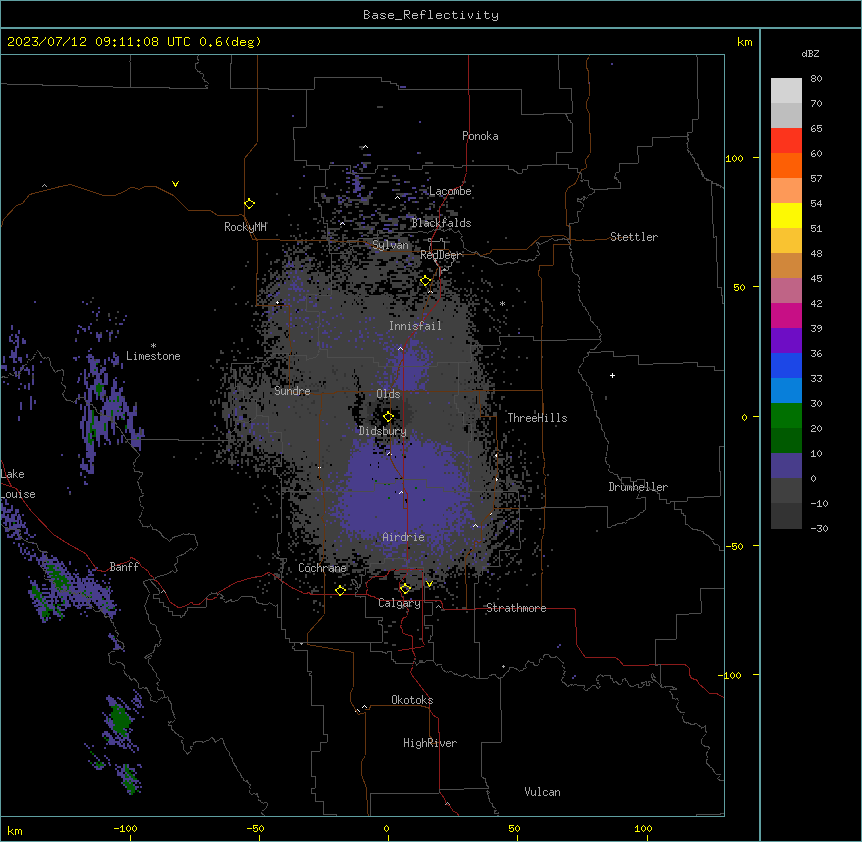Click the RockyMH label
Screen dimensions: 862x842
[245, 227]
